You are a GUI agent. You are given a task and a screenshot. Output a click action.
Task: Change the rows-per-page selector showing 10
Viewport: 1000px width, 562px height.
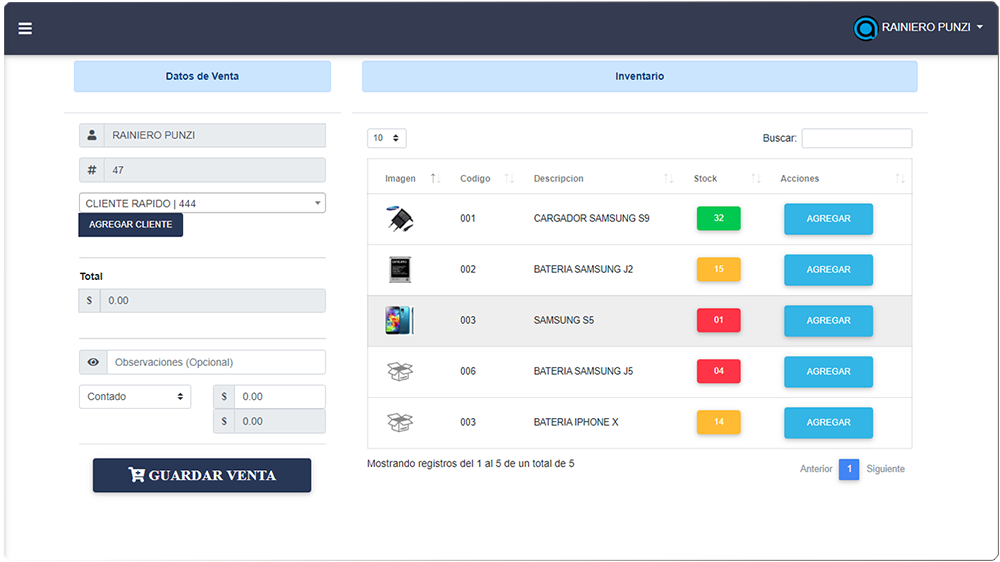point(386,138)
